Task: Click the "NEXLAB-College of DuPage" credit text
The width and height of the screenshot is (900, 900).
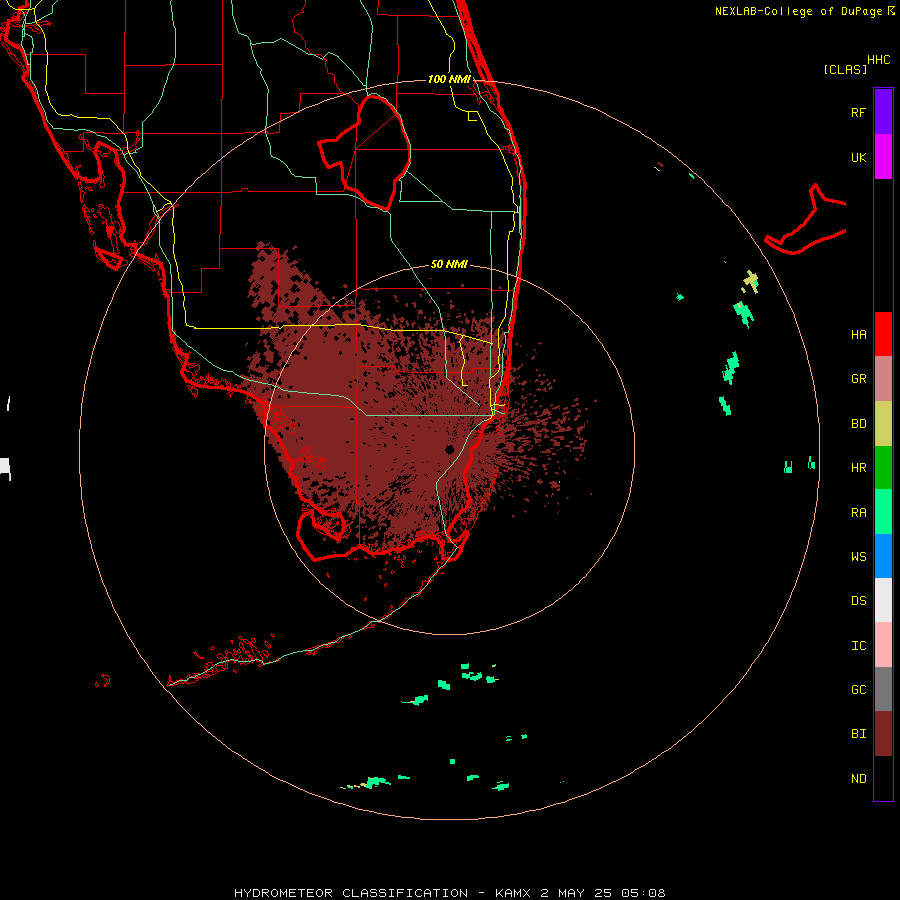Action: pos(798,11)
